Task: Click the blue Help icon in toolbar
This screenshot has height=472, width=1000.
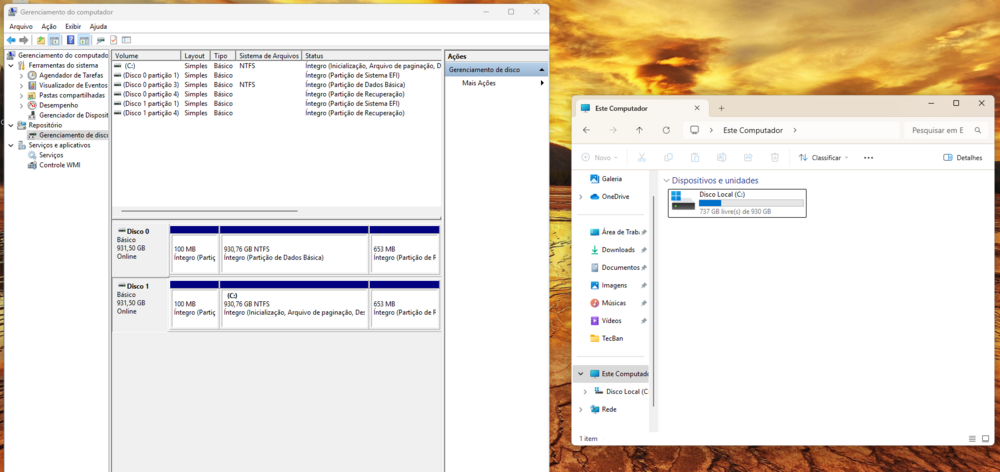Action: click(x=71, y=40)
